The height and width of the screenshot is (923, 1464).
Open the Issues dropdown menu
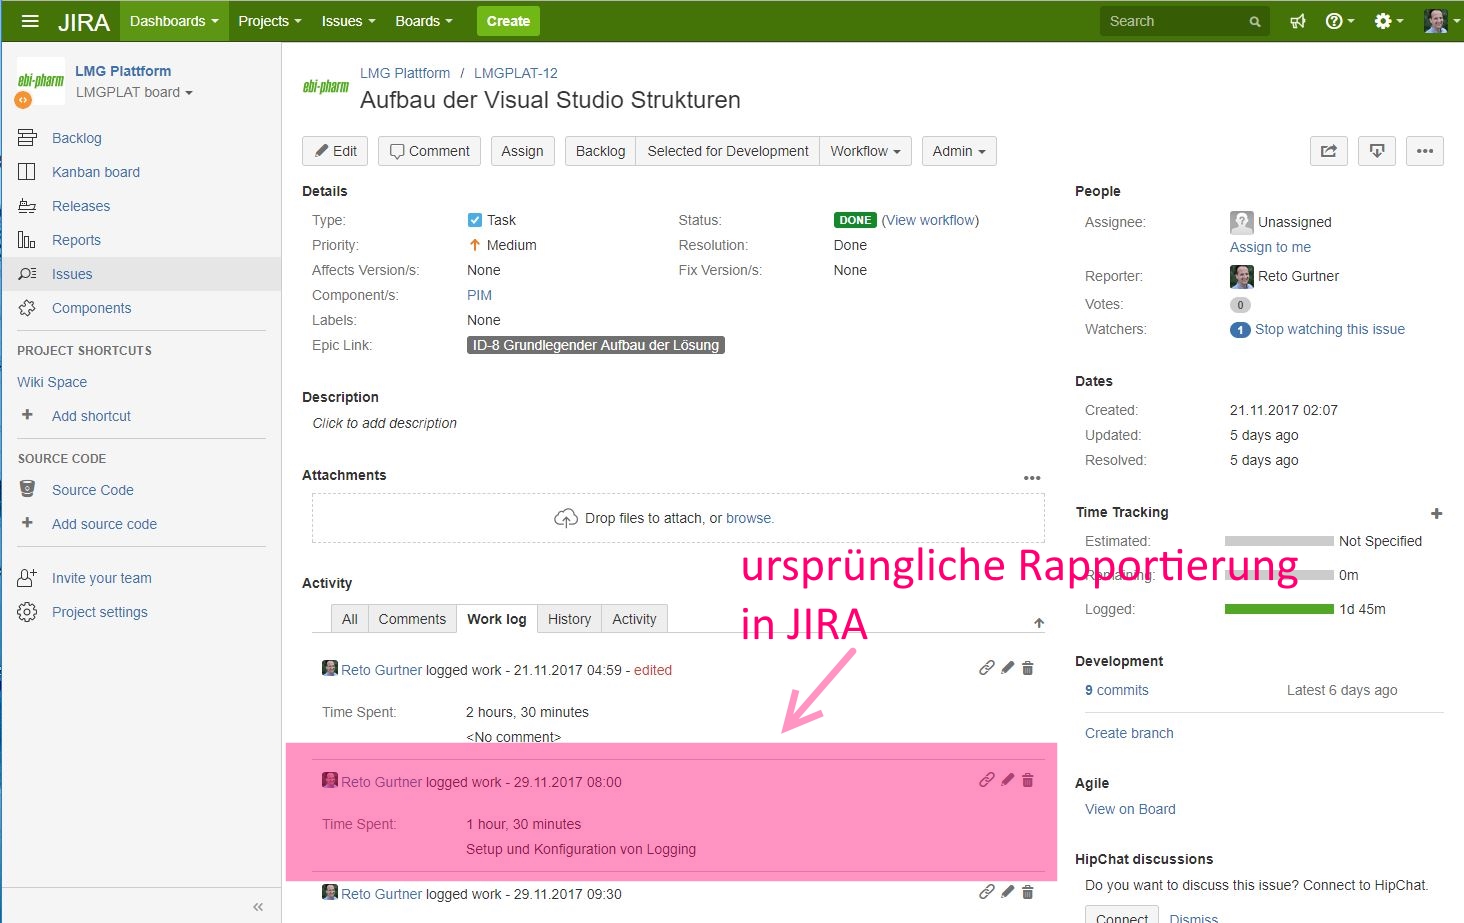click(x=348, y=21)
